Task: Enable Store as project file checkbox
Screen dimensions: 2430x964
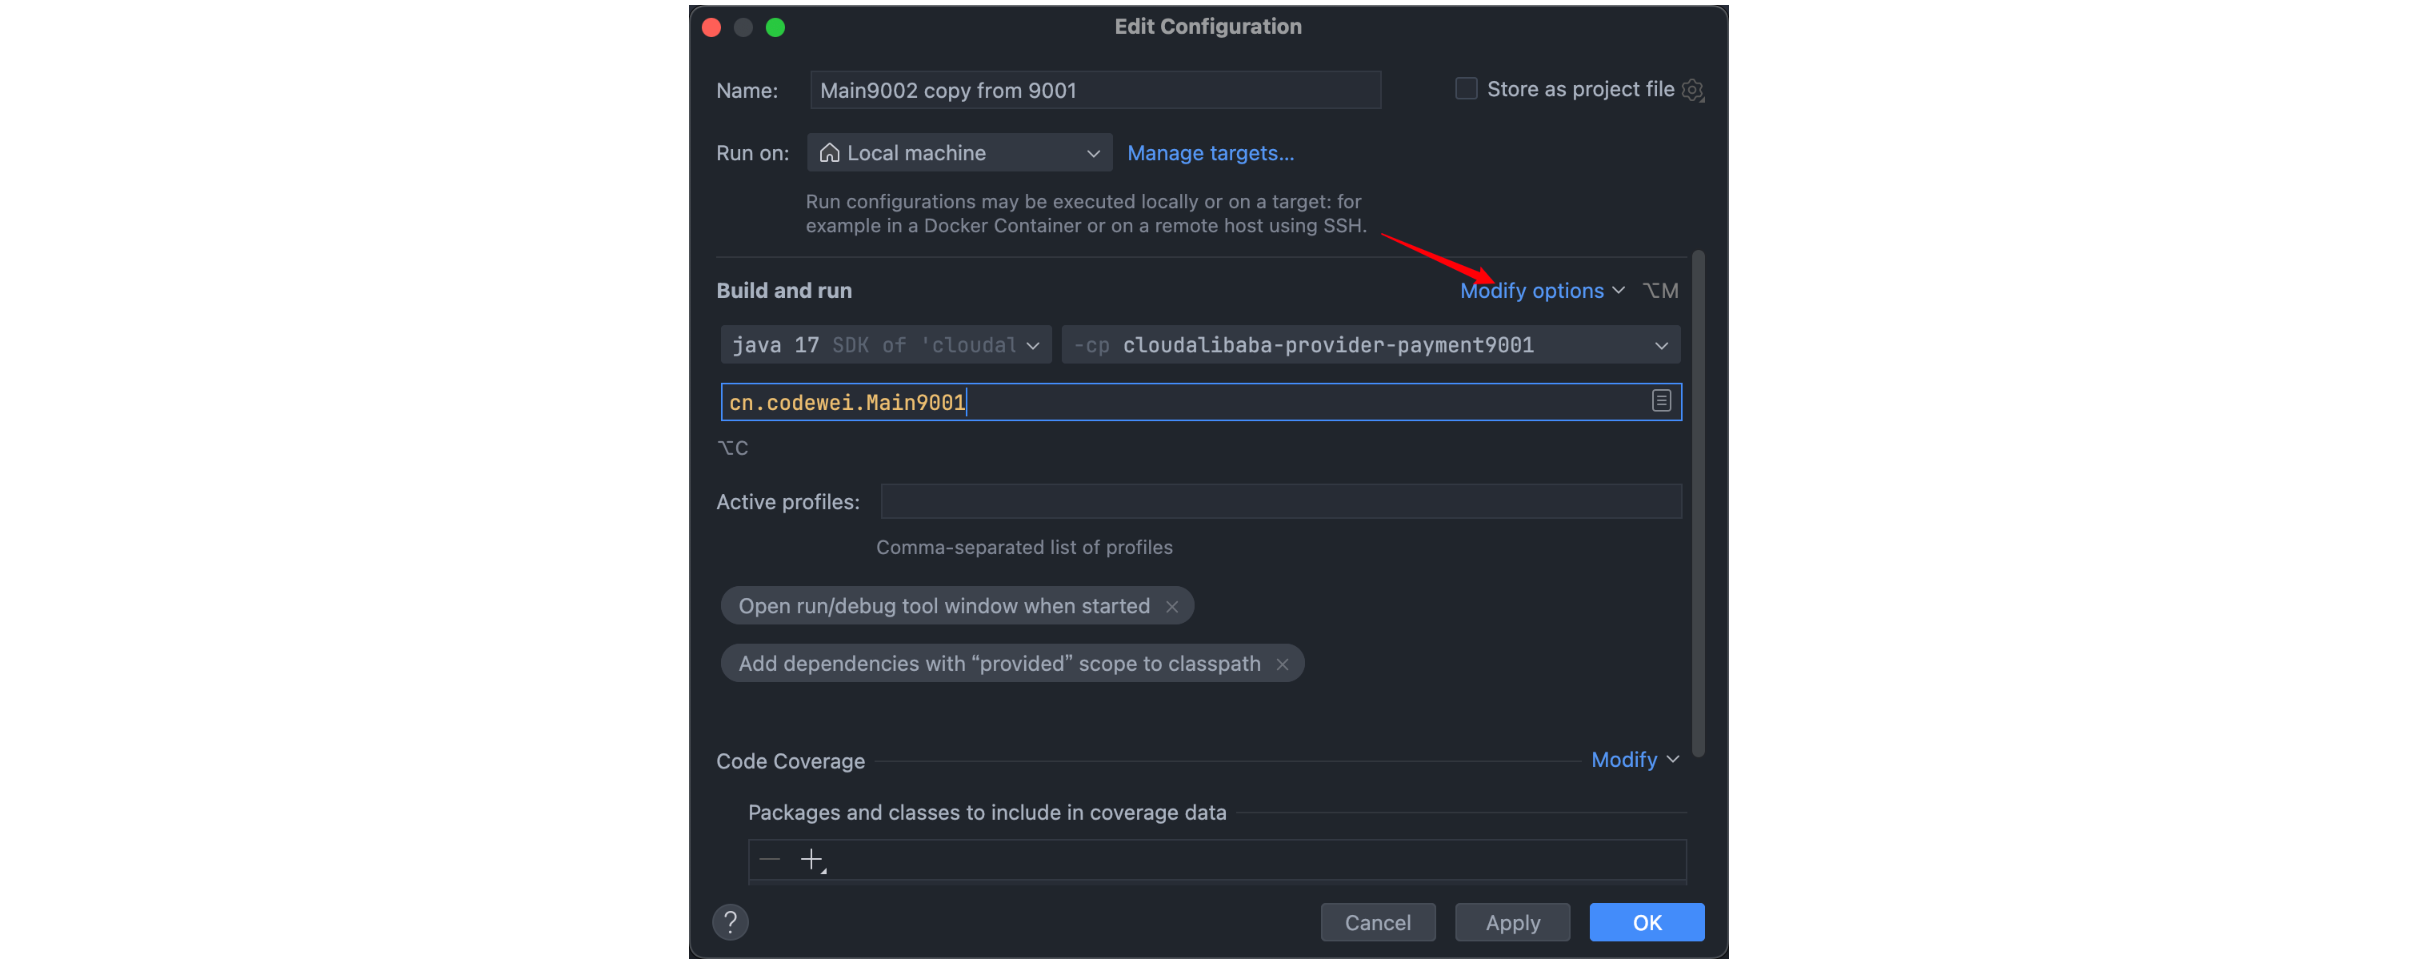Action: coord(1466,89)
